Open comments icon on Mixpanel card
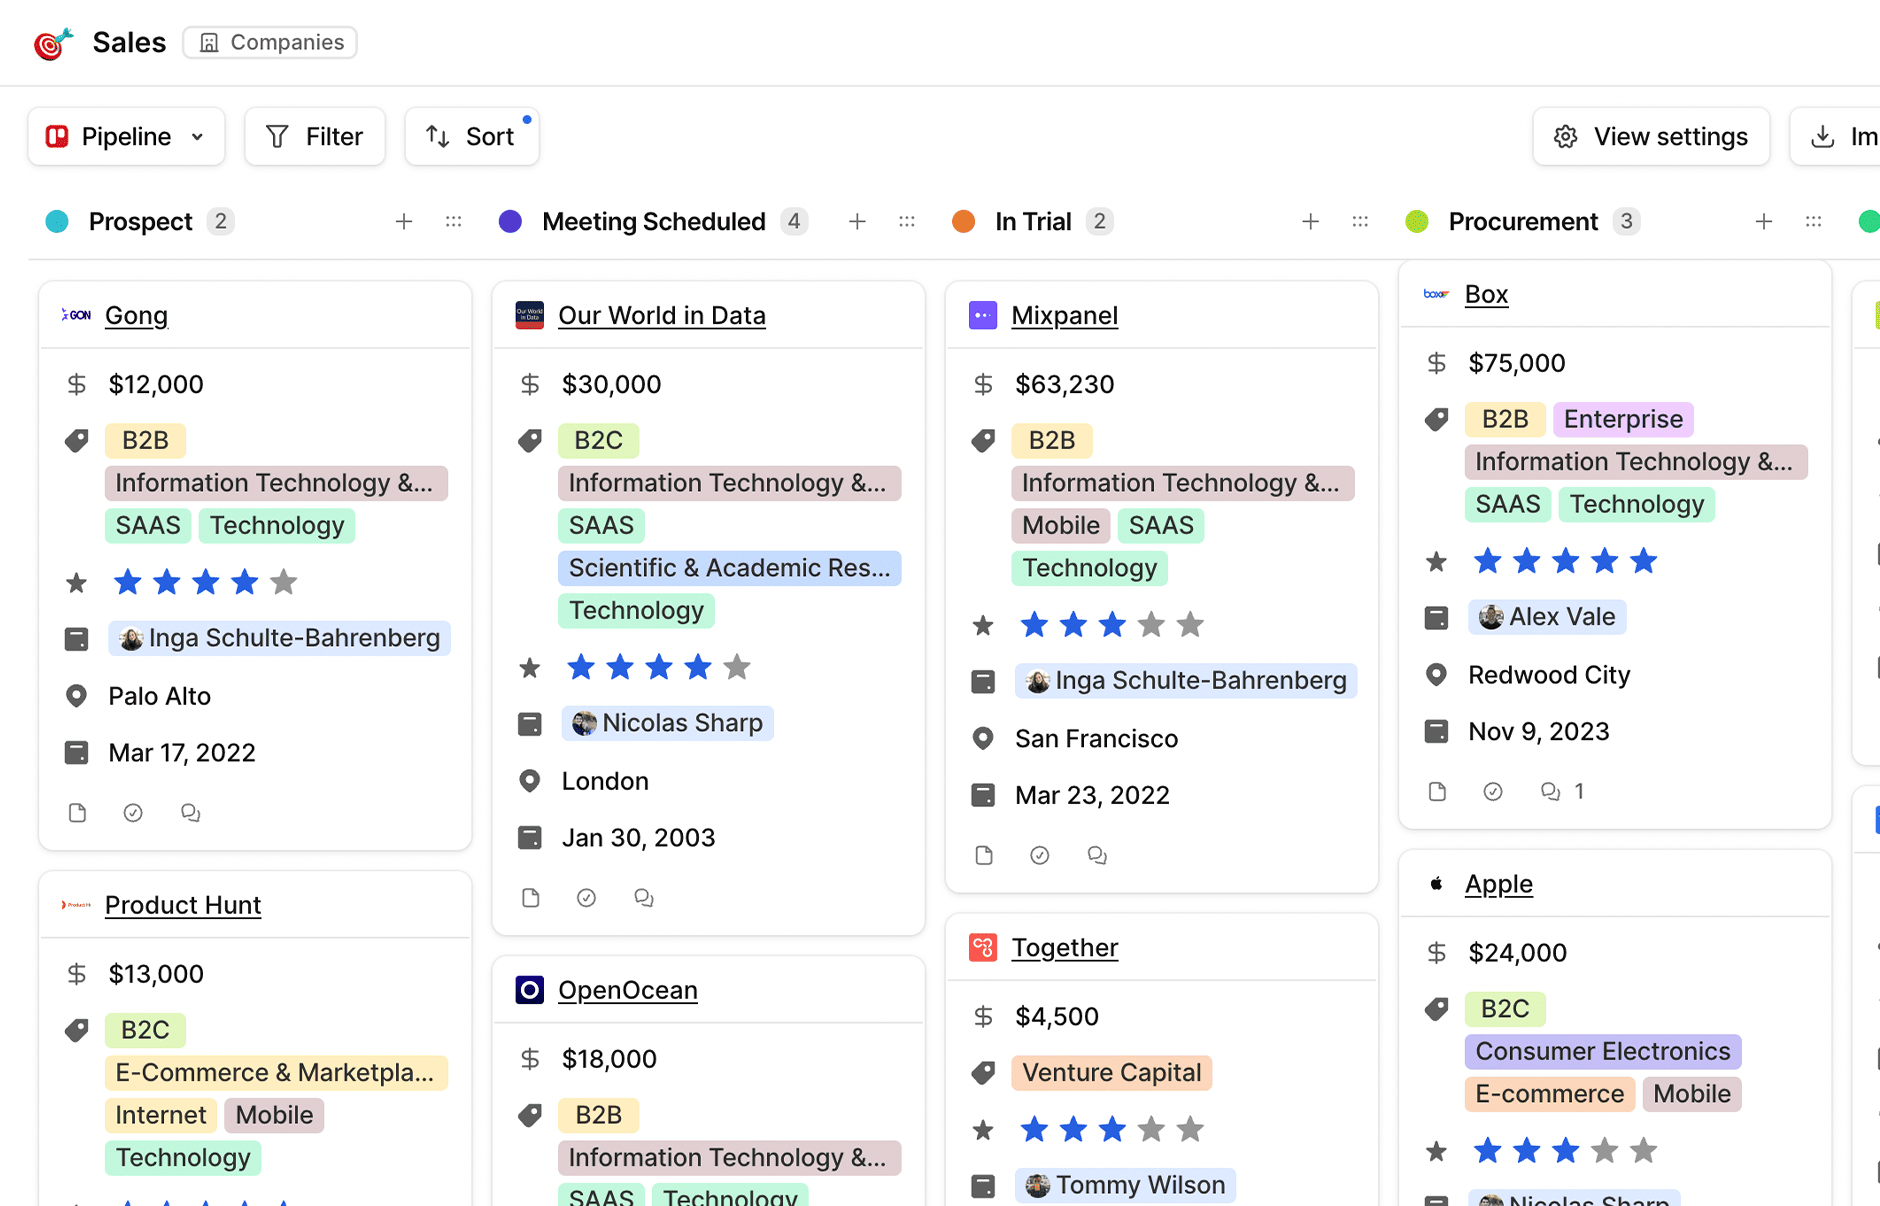This screenshot has height=1206, width=1880. coord(1097,855)
